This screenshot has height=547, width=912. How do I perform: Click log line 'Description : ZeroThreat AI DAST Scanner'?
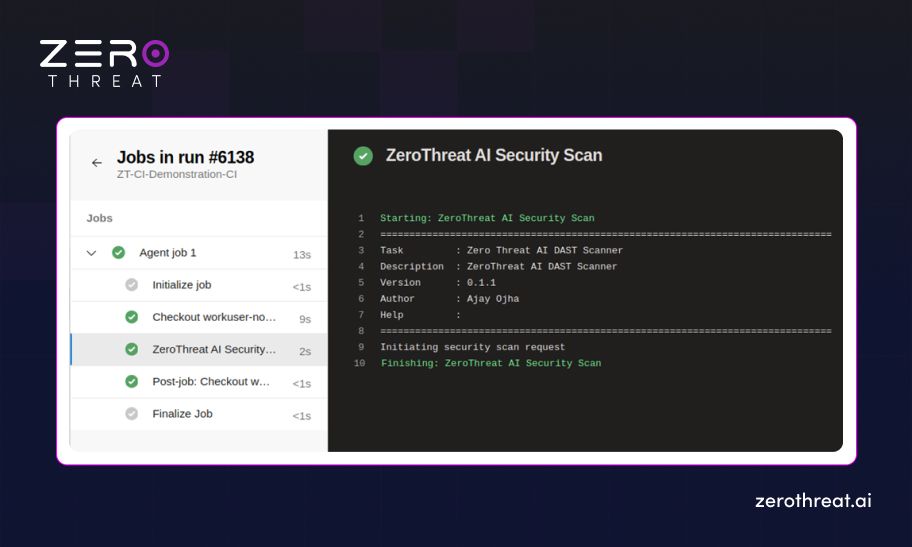(498, 267)
